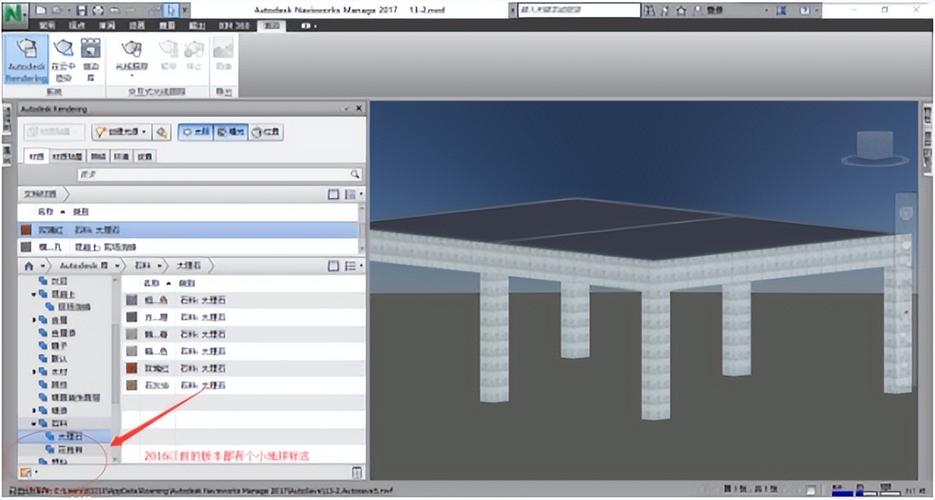Toggle the Location button in rendering panel
Viewport: 935px width, 500px height.
click(266, 132)
